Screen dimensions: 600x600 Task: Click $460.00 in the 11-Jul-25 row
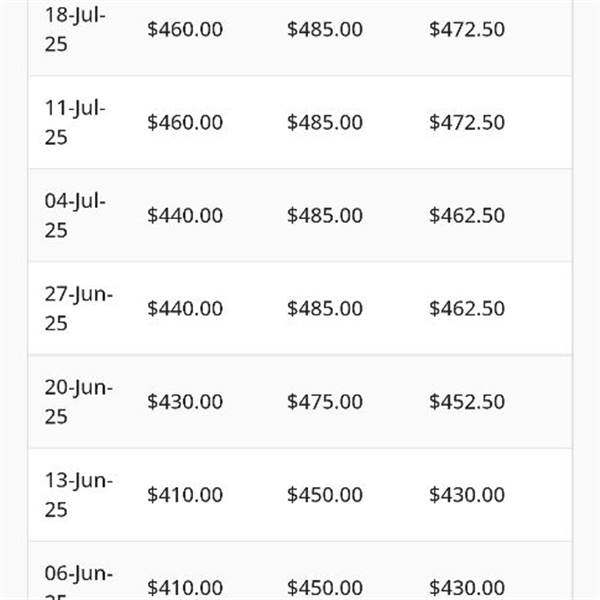coord(185,122)
